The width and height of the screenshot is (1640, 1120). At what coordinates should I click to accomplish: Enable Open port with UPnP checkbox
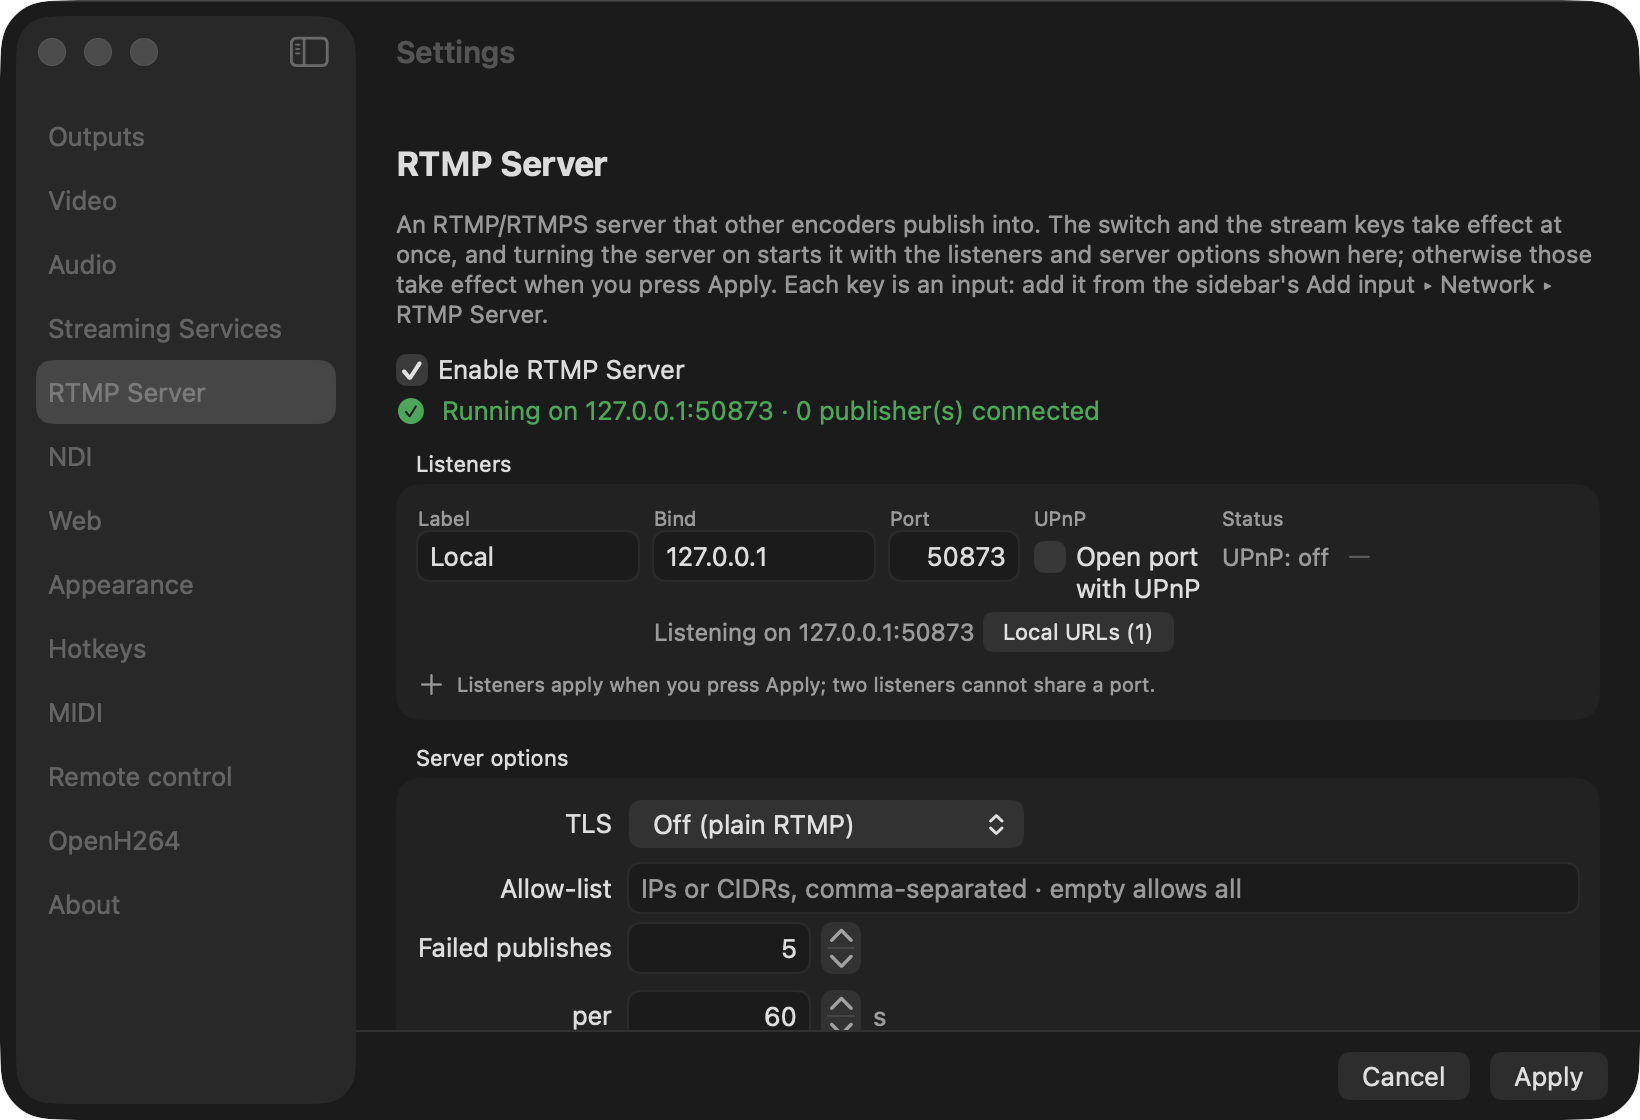[1049, 557]
